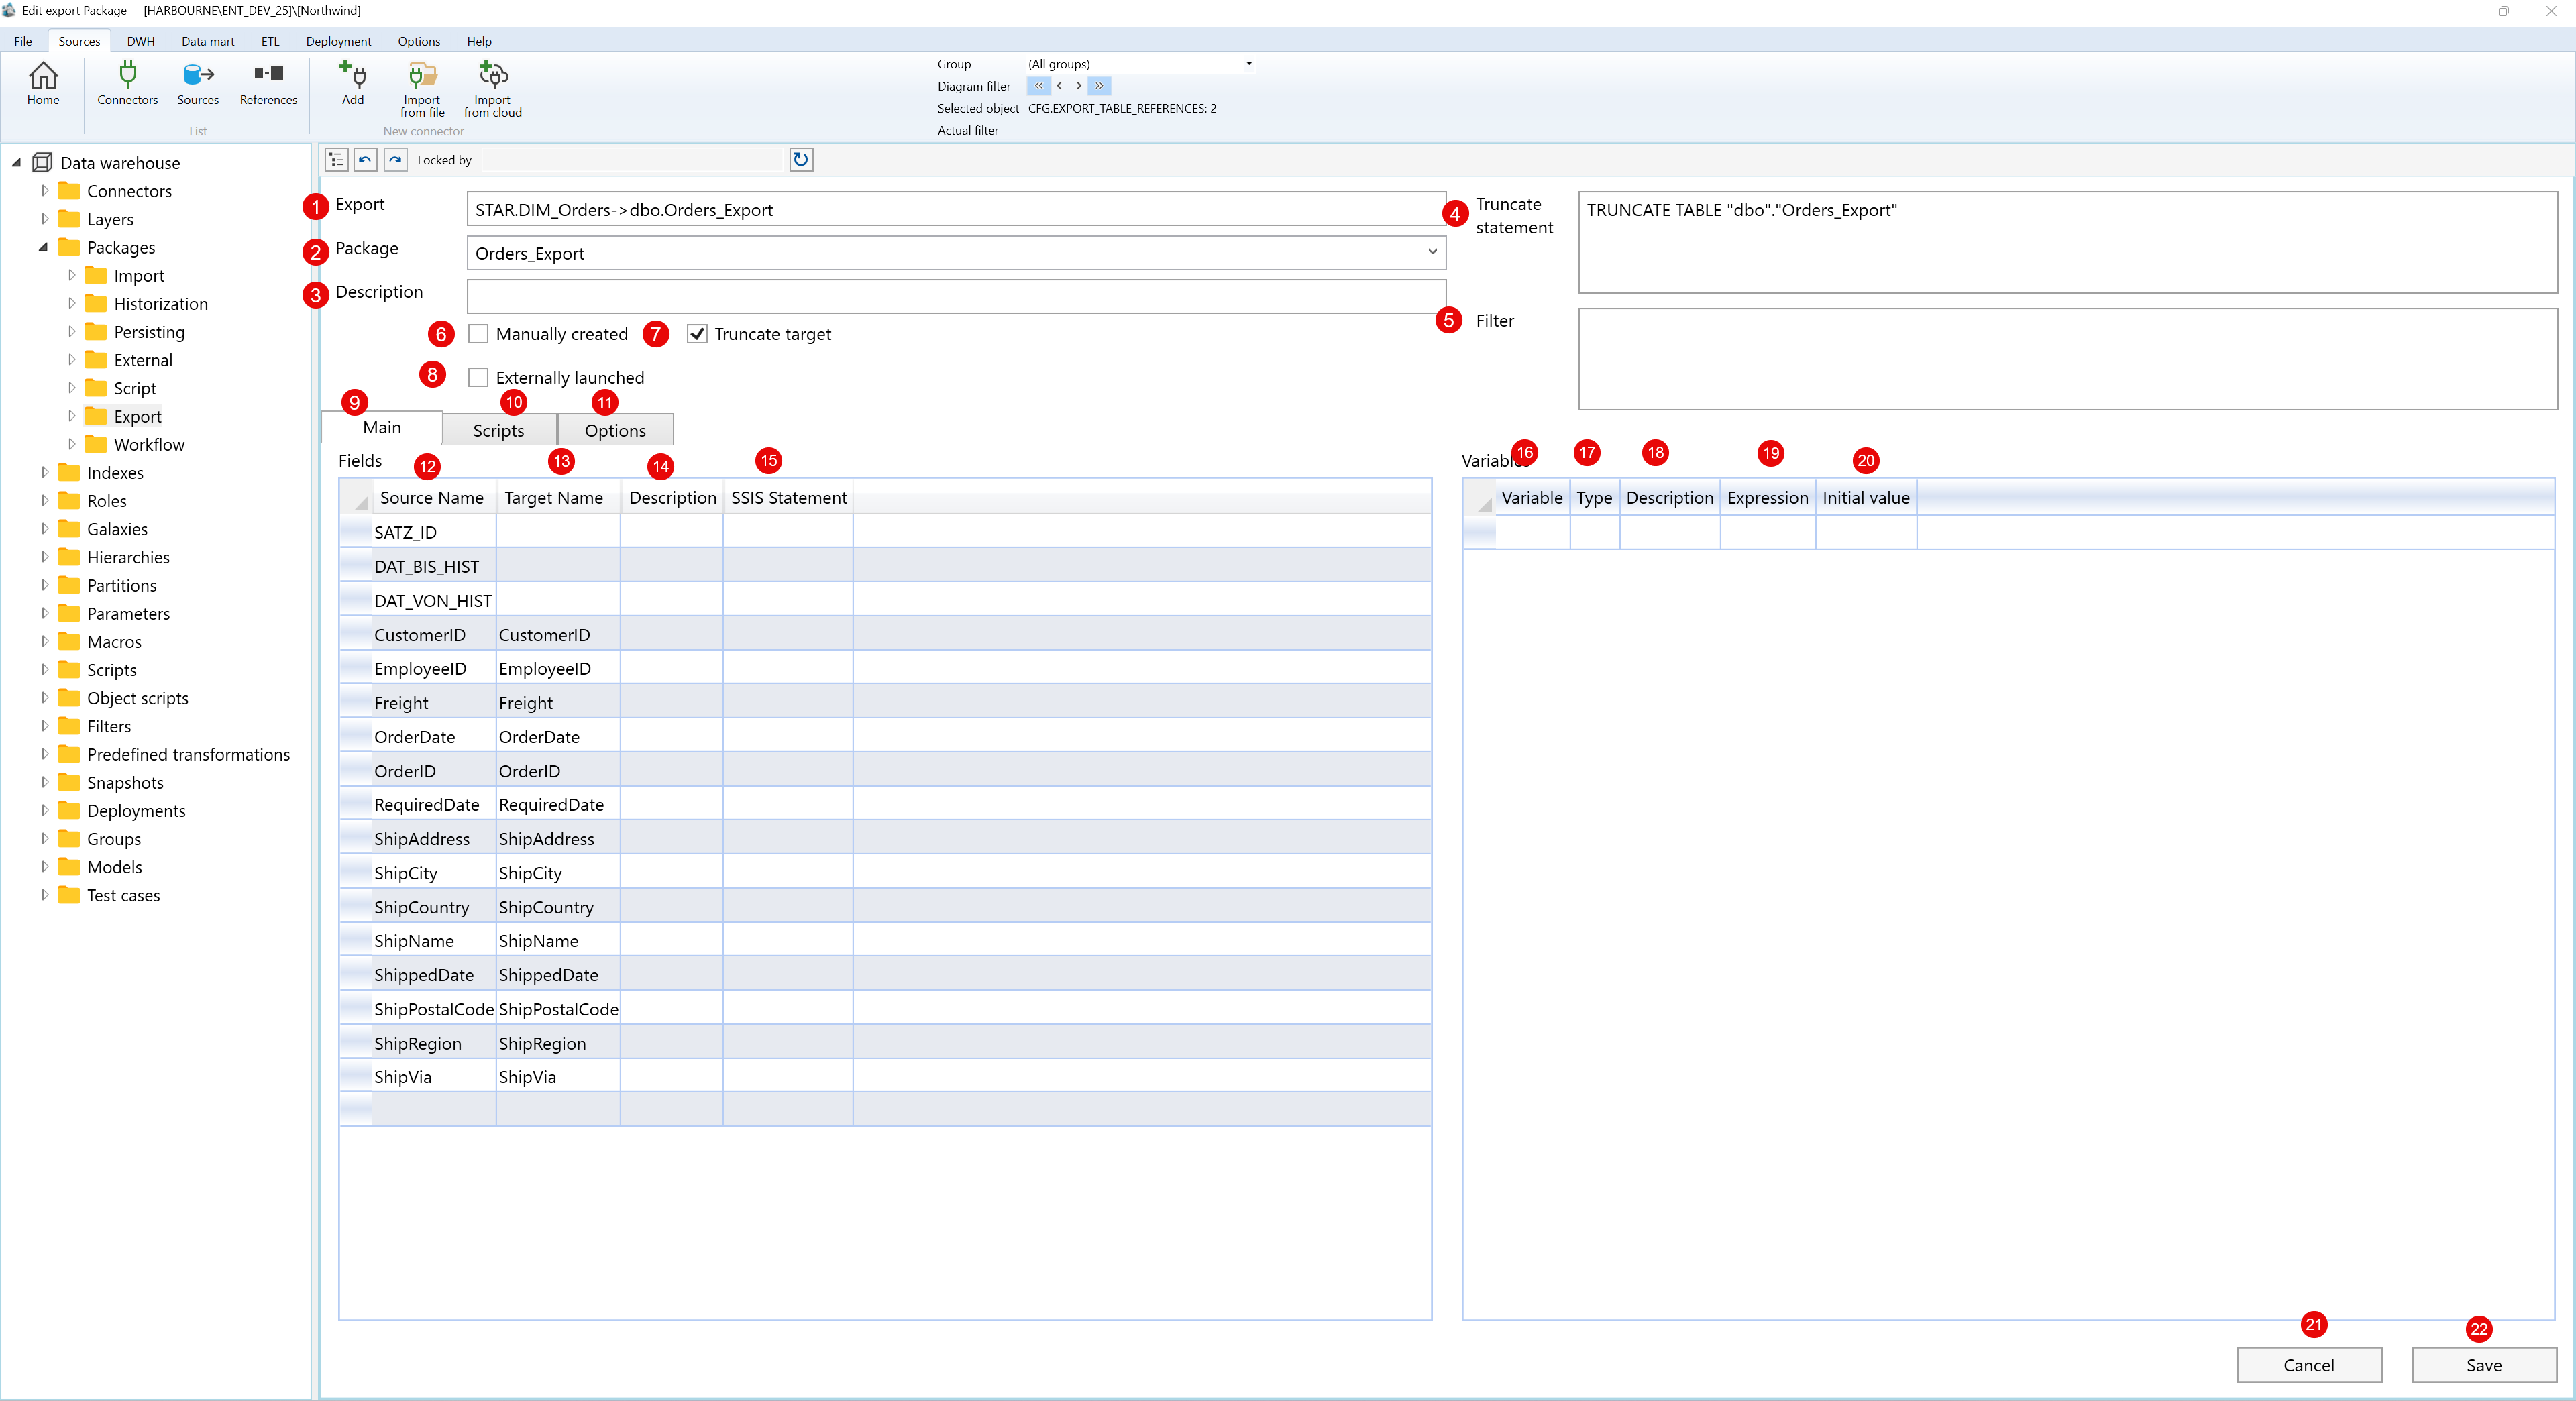Select the DAT_BIS_HIST field row
The image size is (2576, 1401).
pos(885,566)
